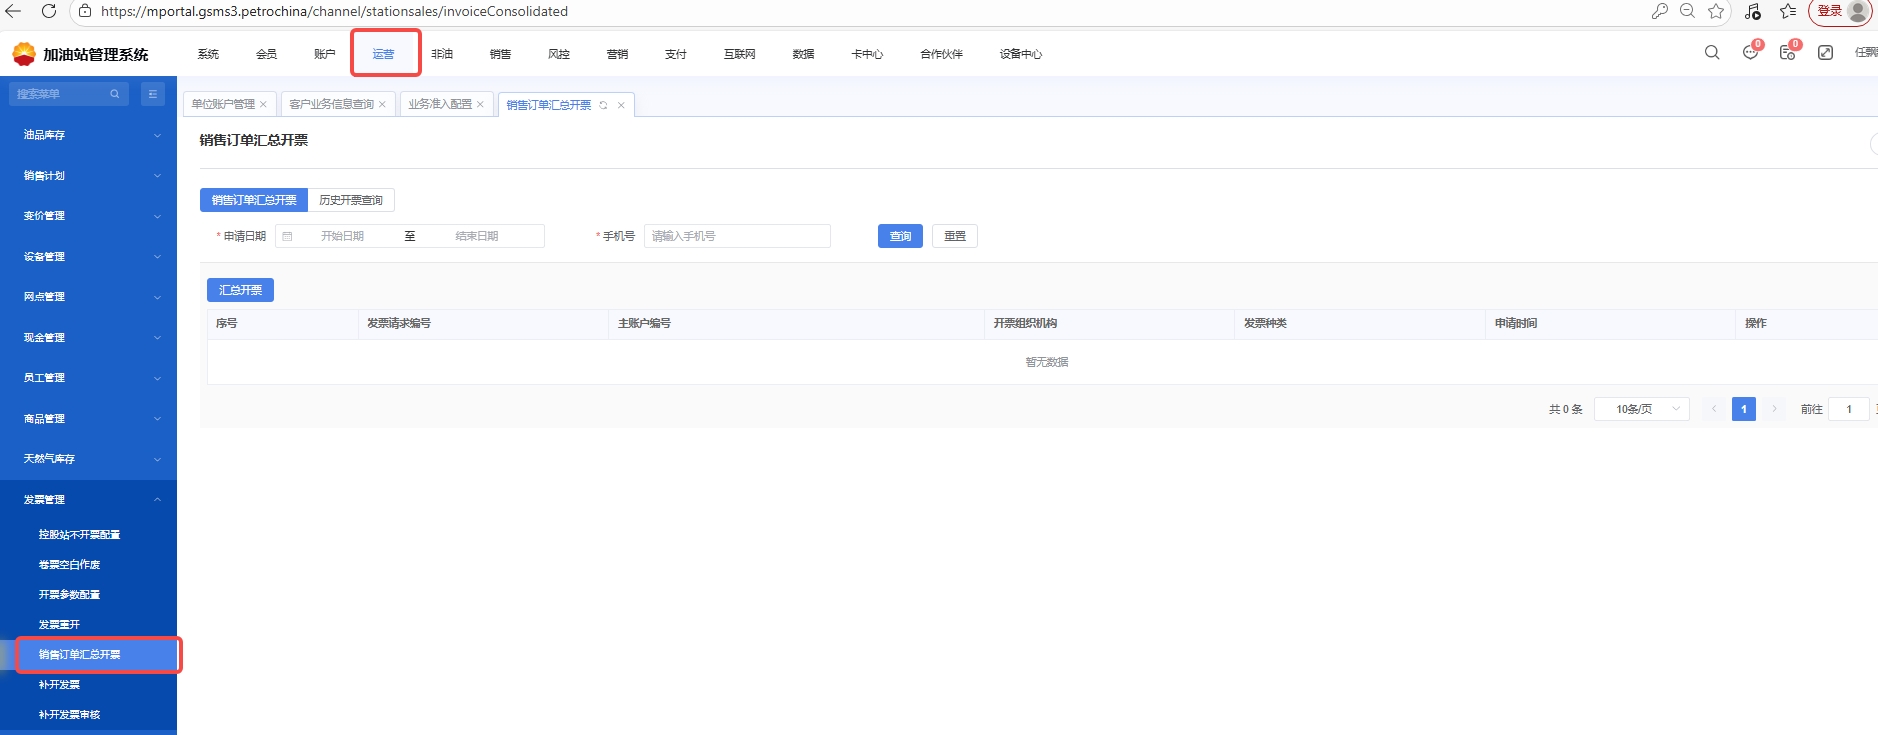Viewport: 1878px width, 735px height.
Task: Expand the 油品库存 sidebar menu
Action: click(88, 135)
